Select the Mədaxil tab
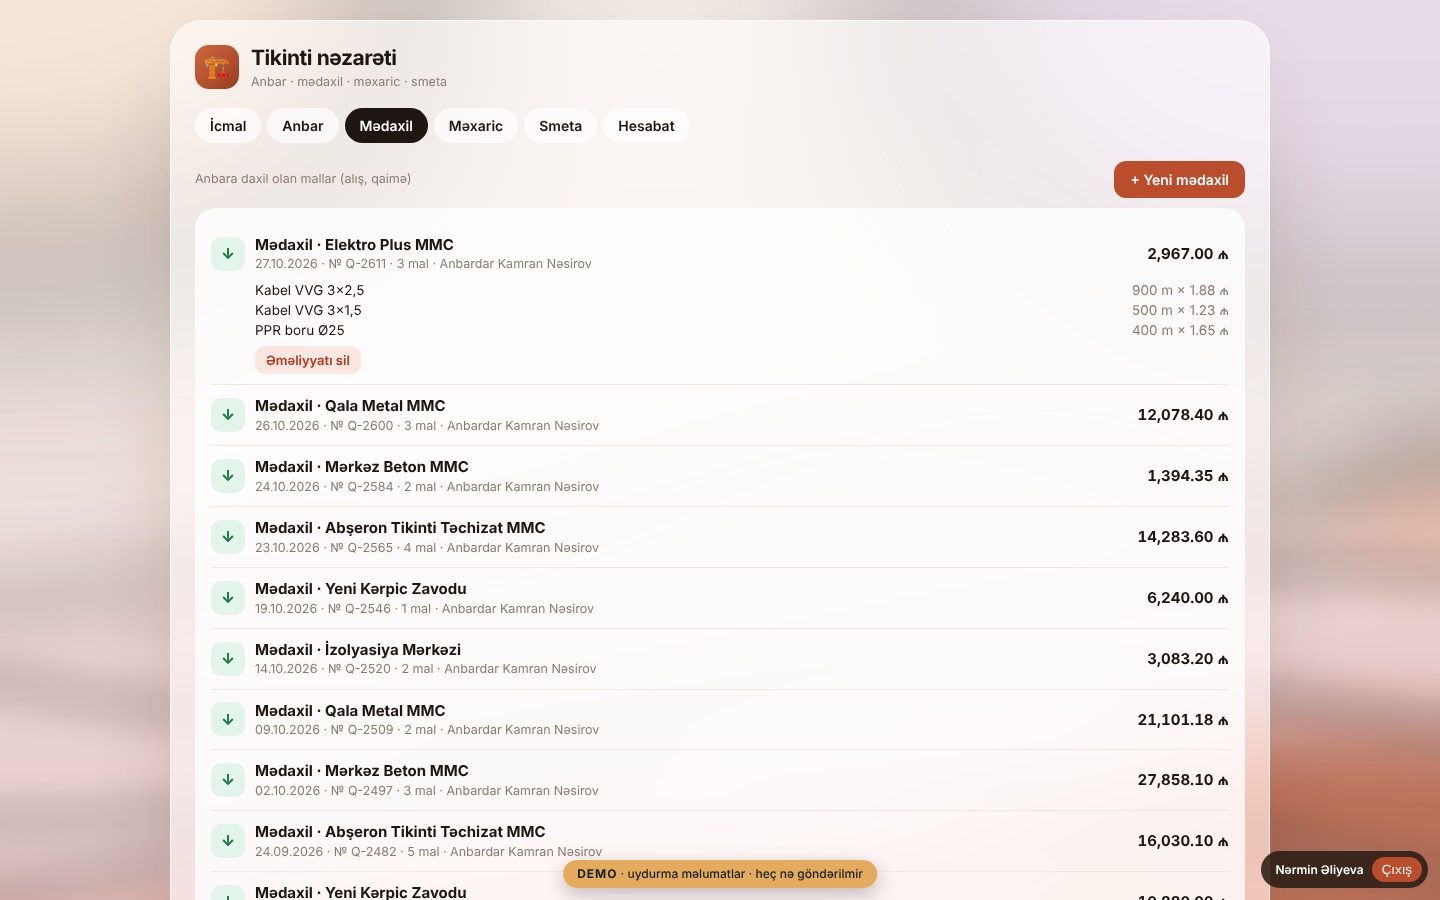The height and width of the screenshot is (900, 1440). click(386, 126)
